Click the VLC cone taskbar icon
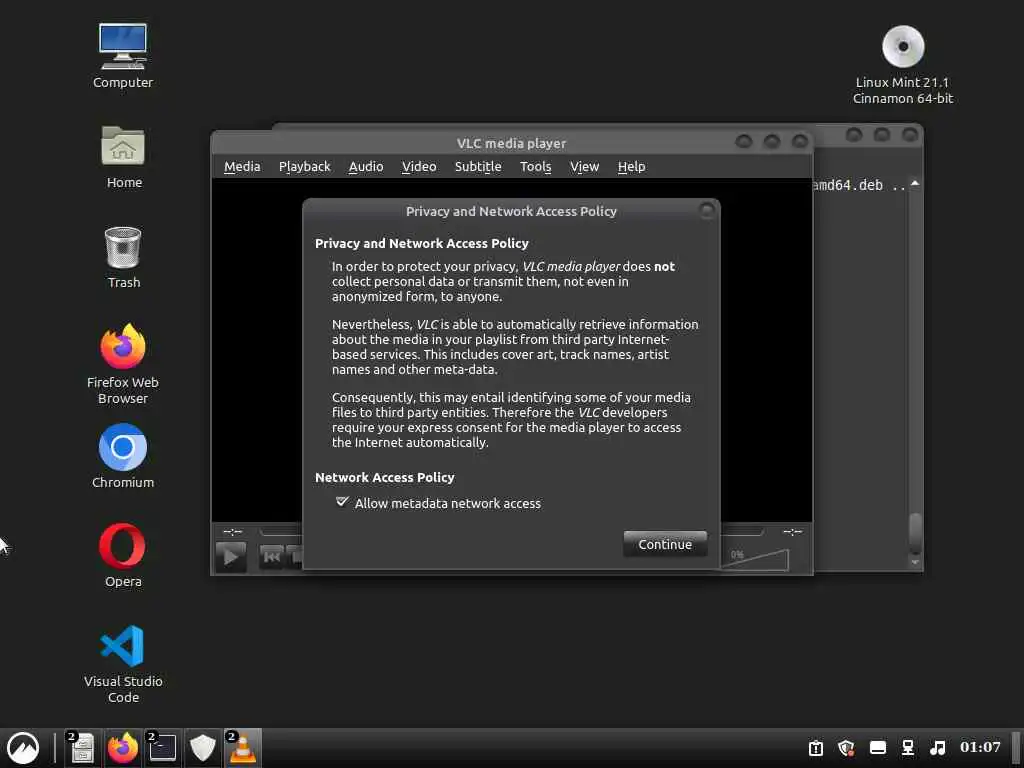1024x768 pixels. [242, 748]
